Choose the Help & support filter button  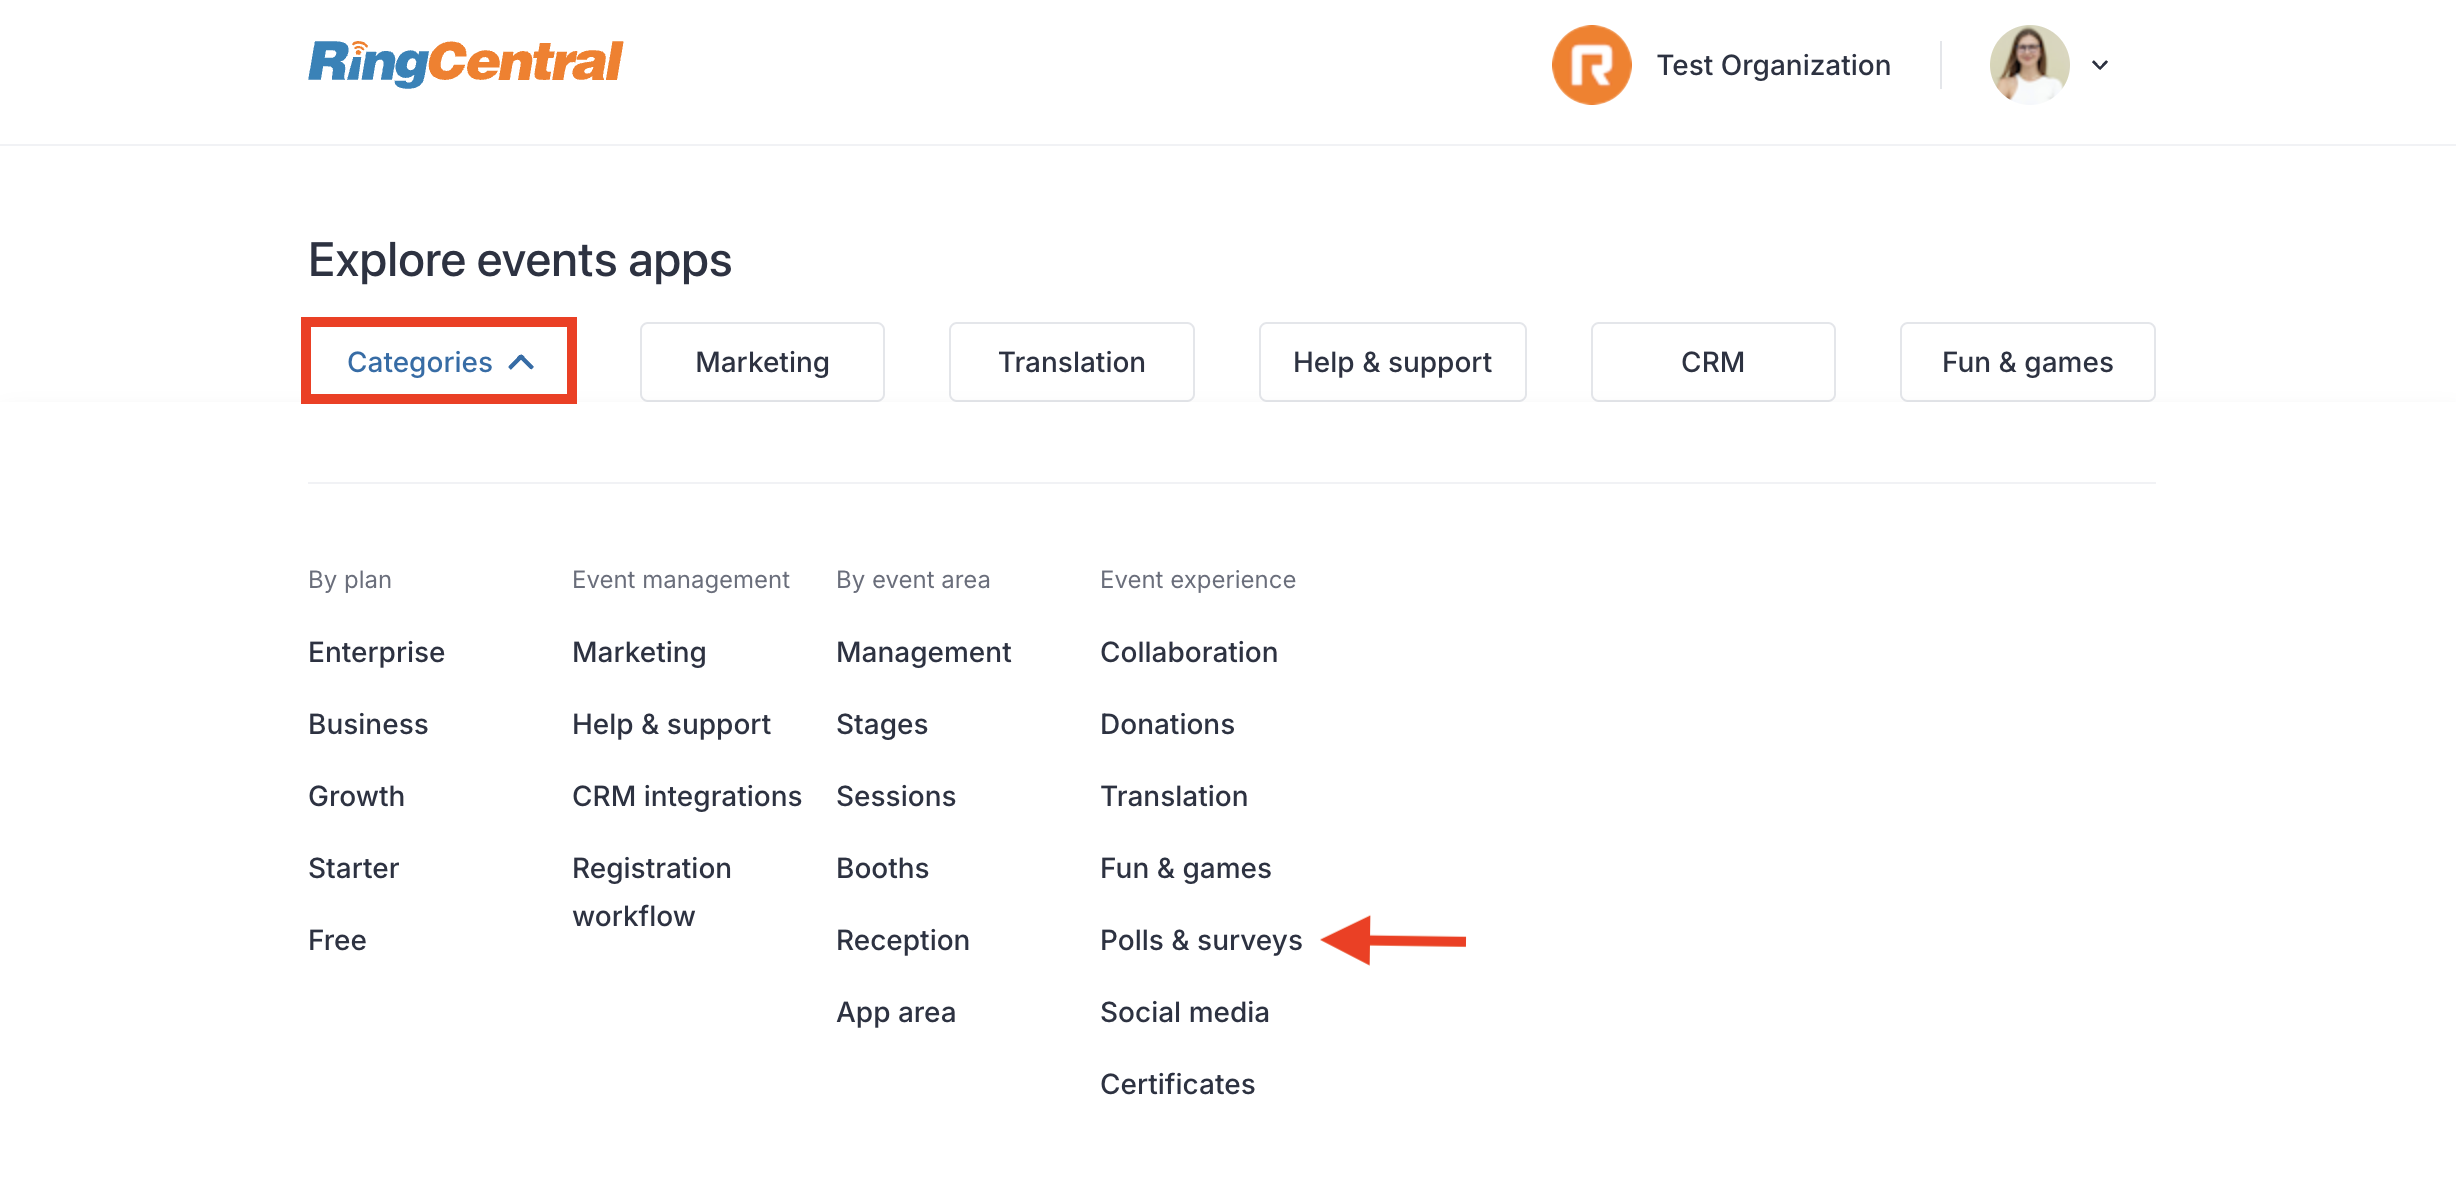[1392, 362]
